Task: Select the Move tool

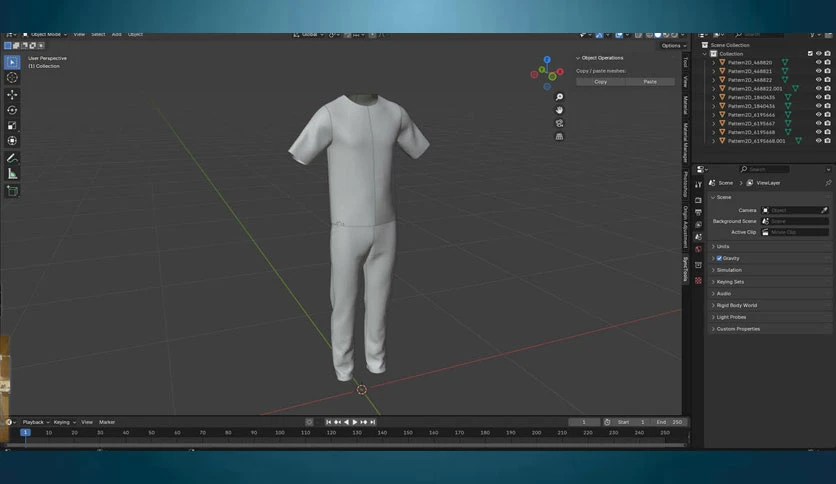Action: click(x=12, y=95)
